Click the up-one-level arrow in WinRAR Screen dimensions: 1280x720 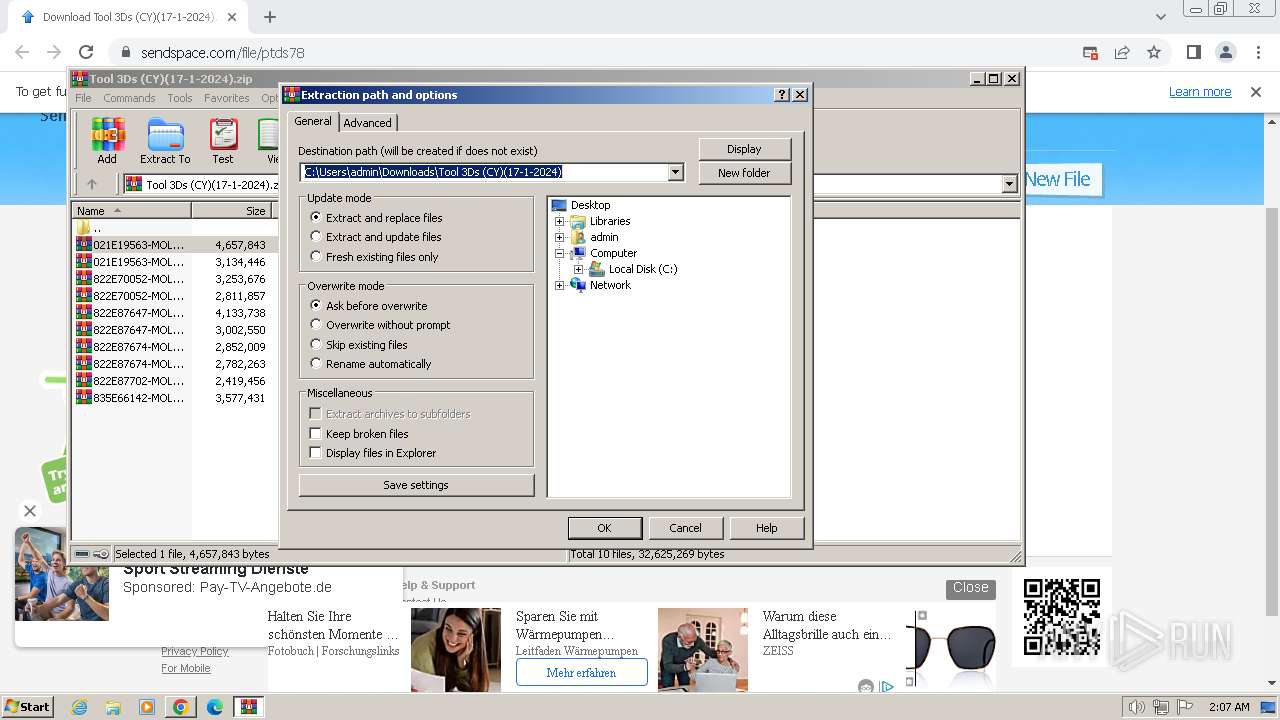92,184
